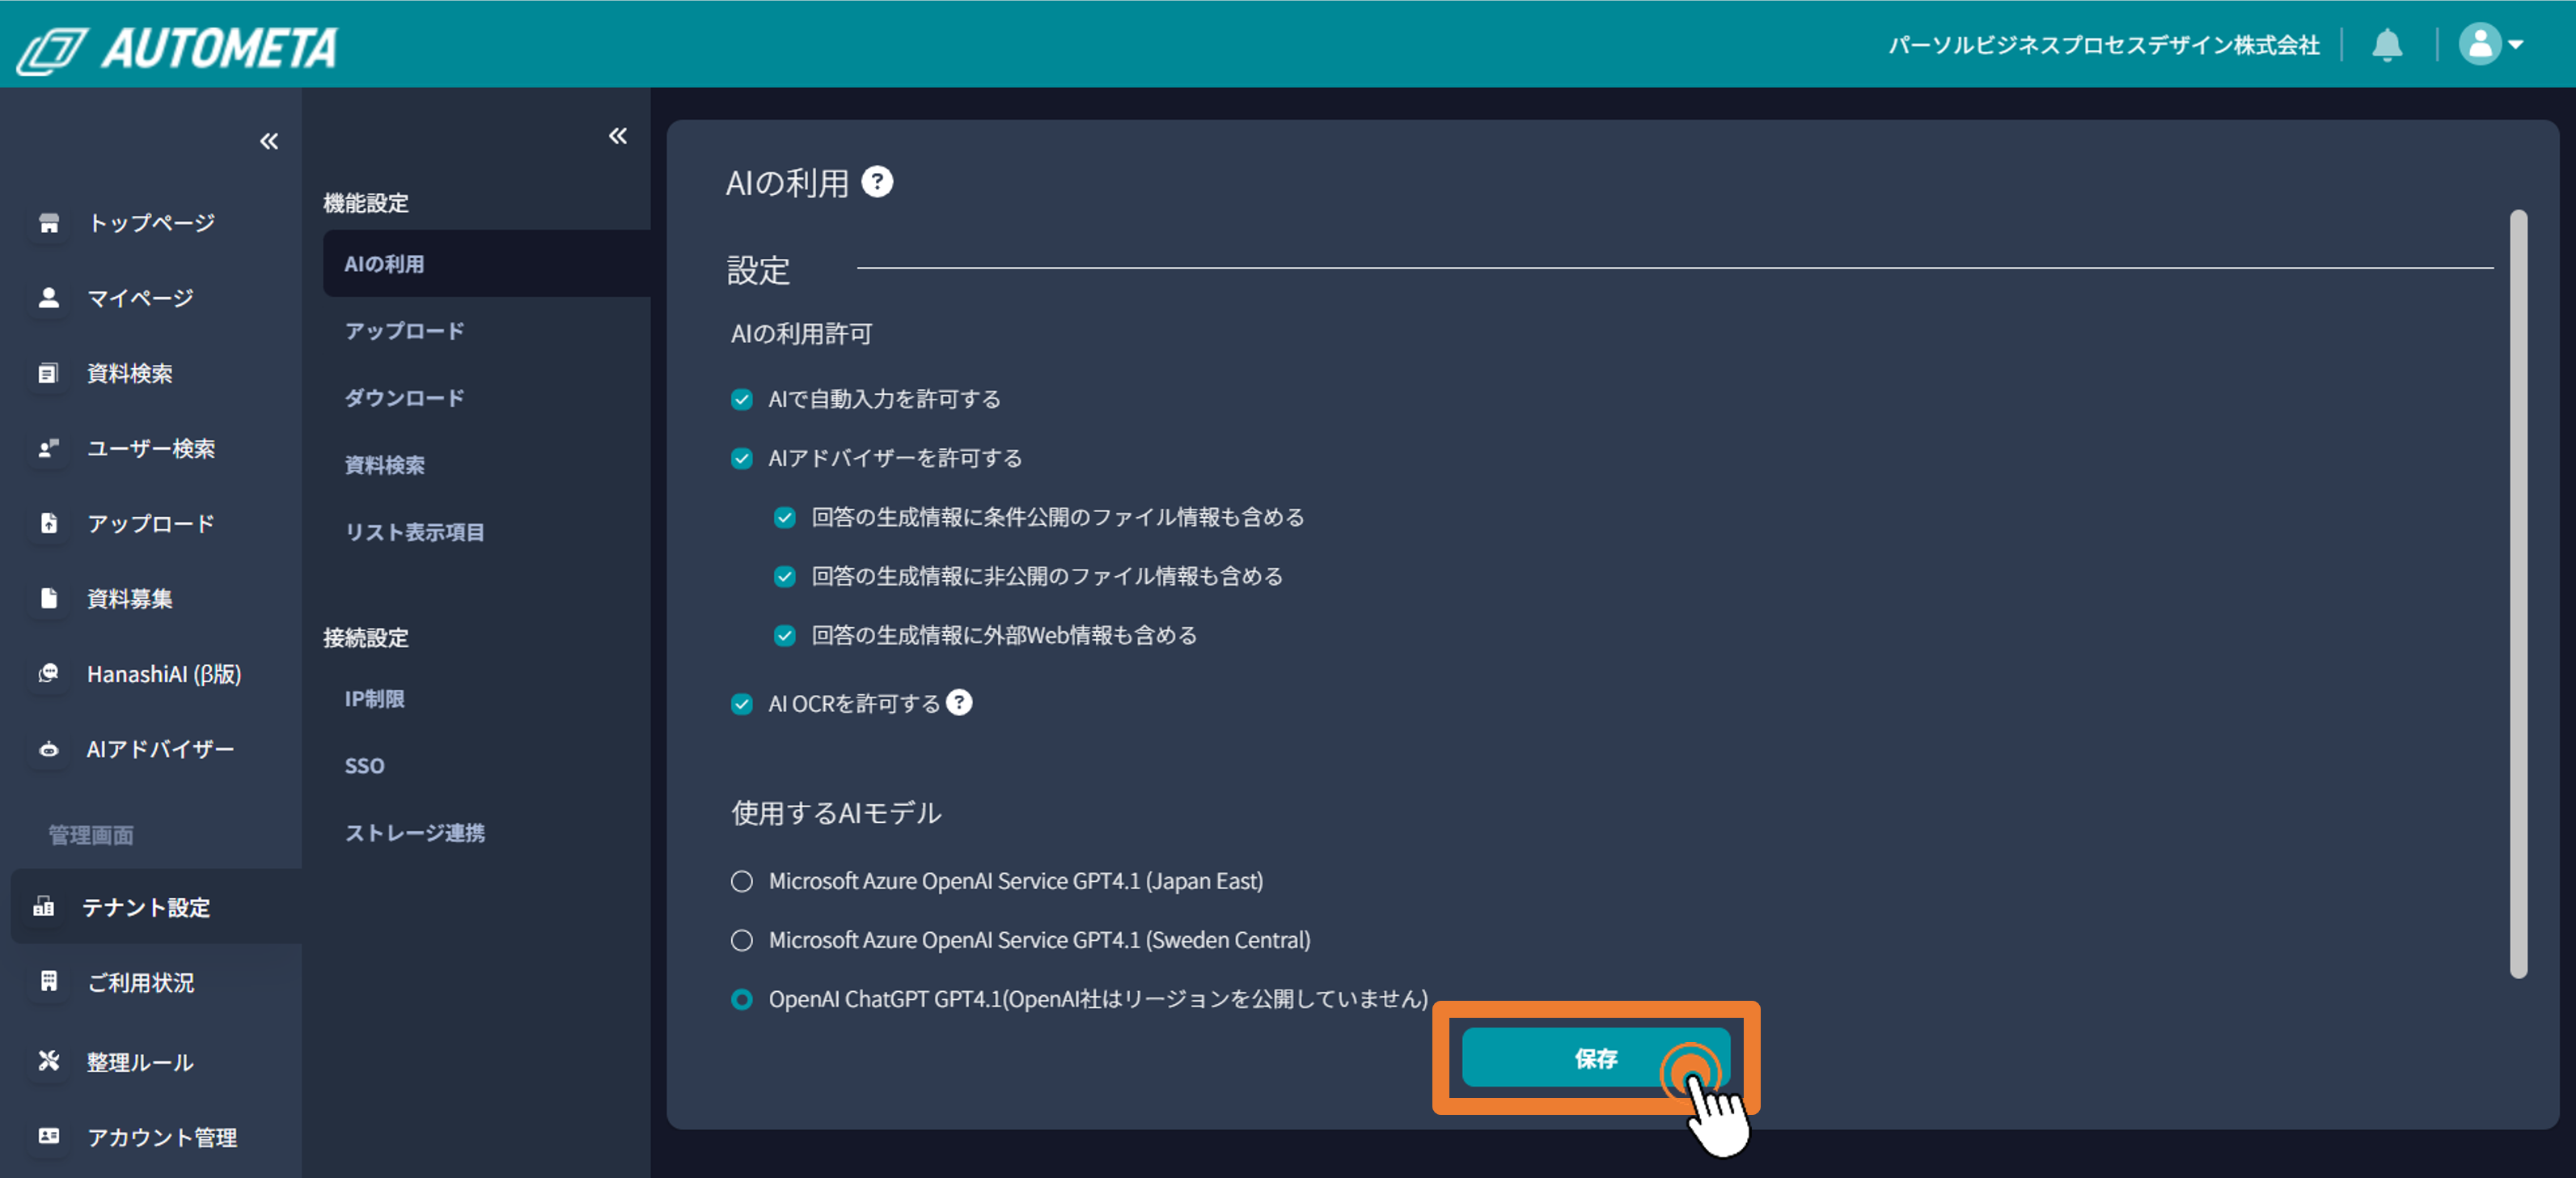Image resolution: width=2576 pixels, height=1178 pixels.
Task: Click the 保存 button
Action: tap(1596, 1058)
